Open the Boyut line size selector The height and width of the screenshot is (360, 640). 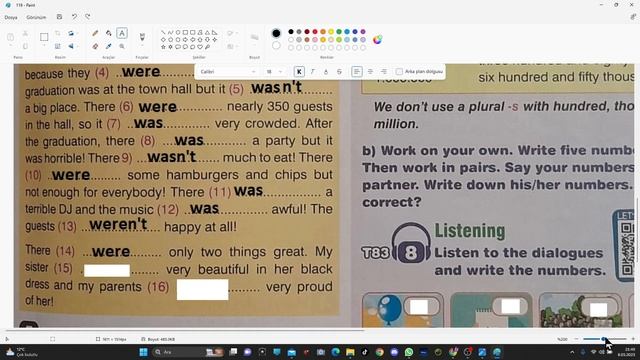click(255, 38)
